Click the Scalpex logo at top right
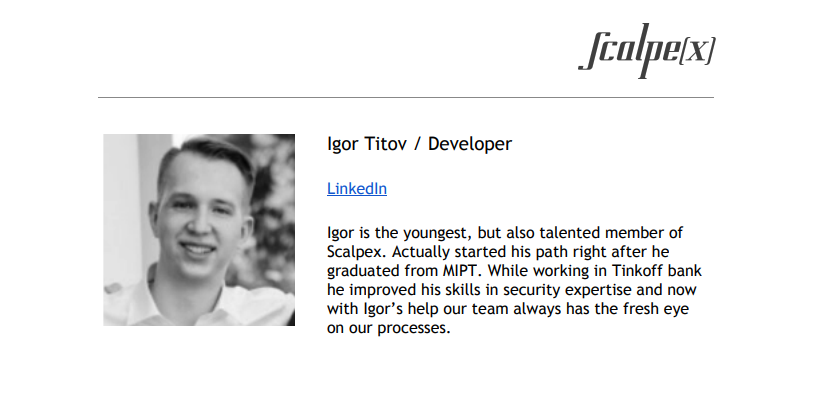814x402 pixels. [x=647, y=50]
